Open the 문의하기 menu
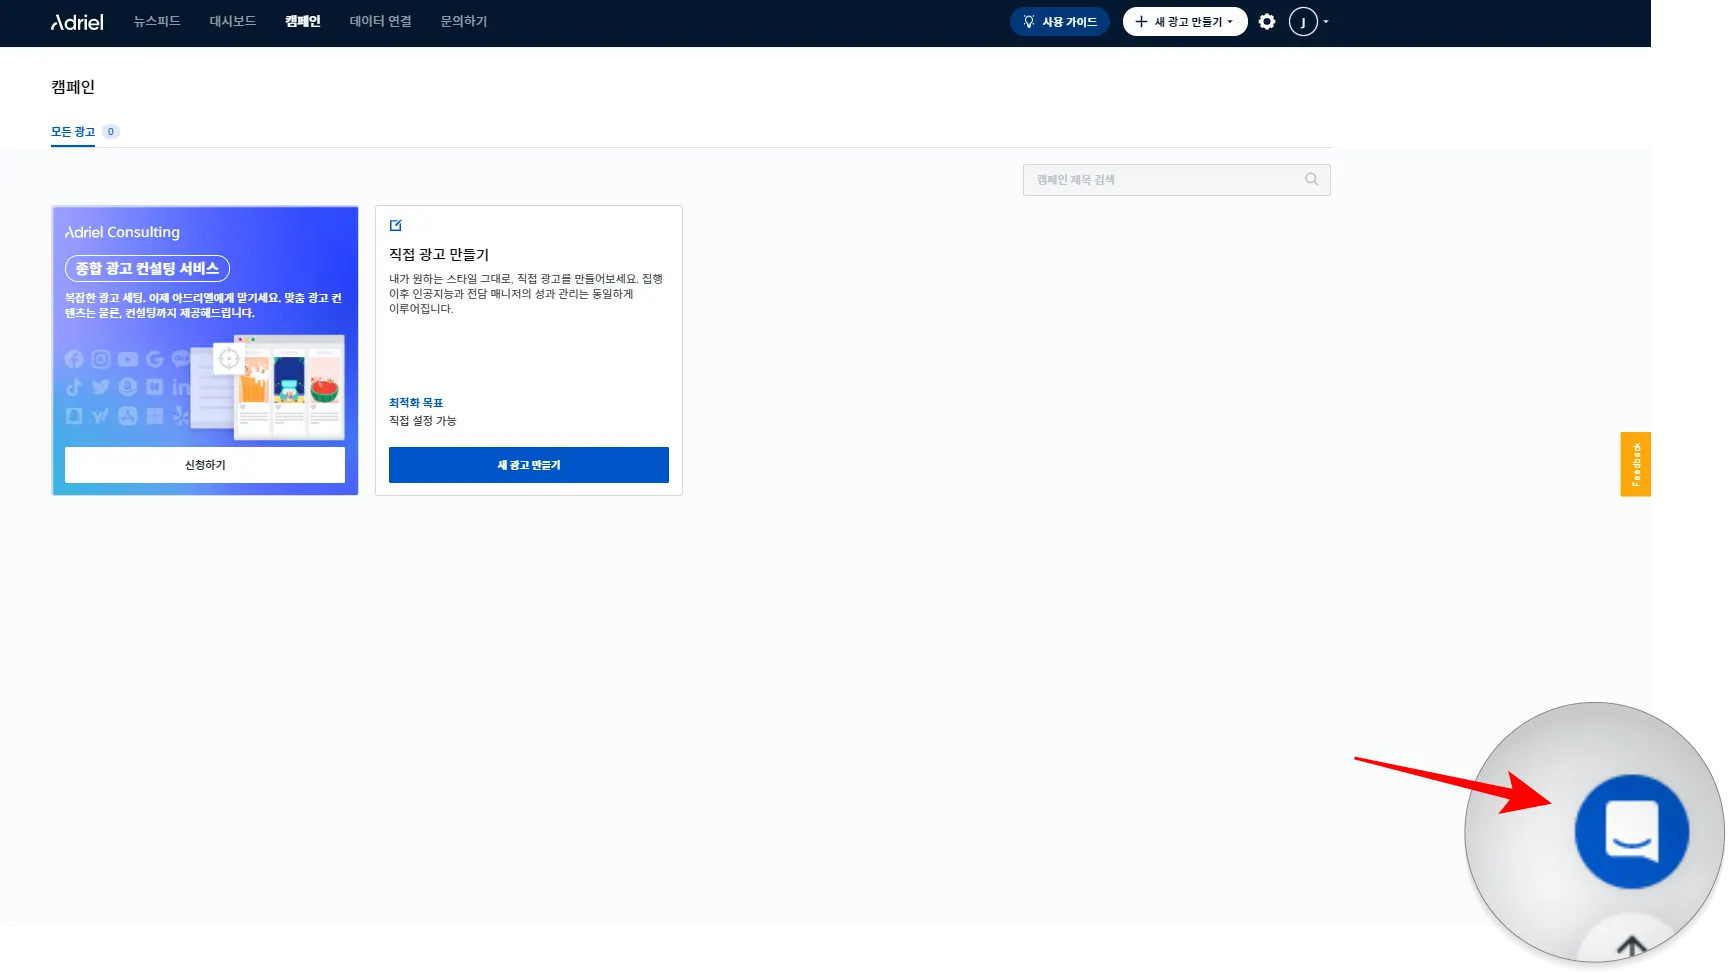The image size is (1730, 973). click(464, 21)
